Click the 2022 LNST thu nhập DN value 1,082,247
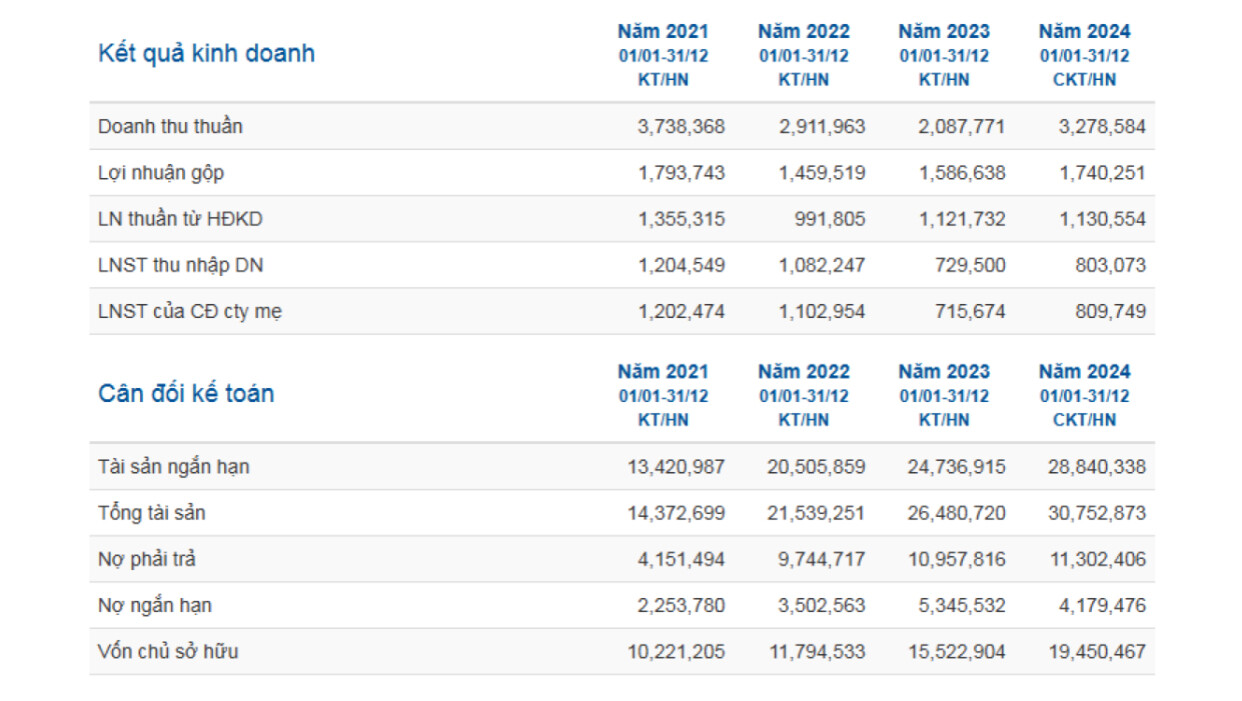This screenshot has width=1242, height=701. [822, 265]
